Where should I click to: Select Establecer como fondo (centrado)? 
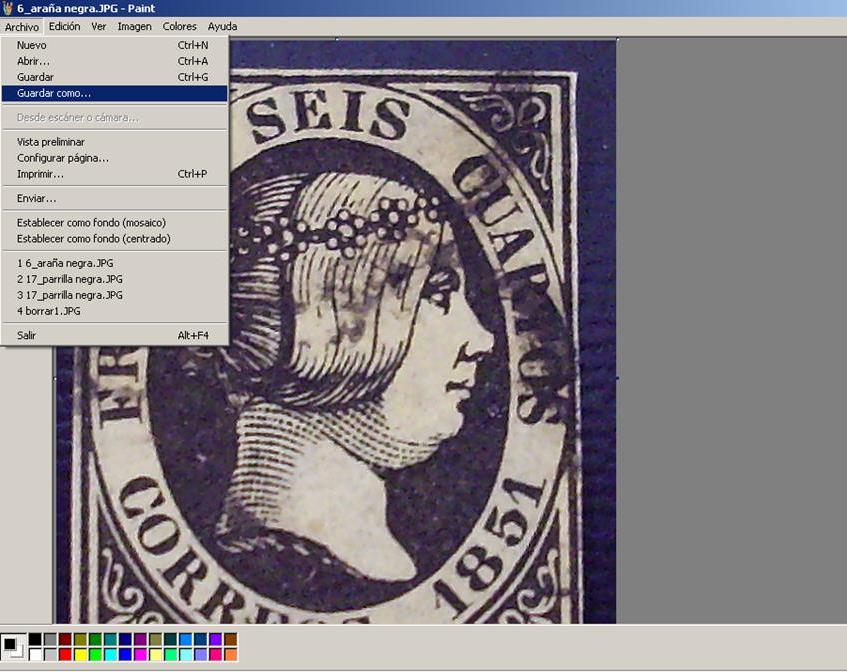115,239
